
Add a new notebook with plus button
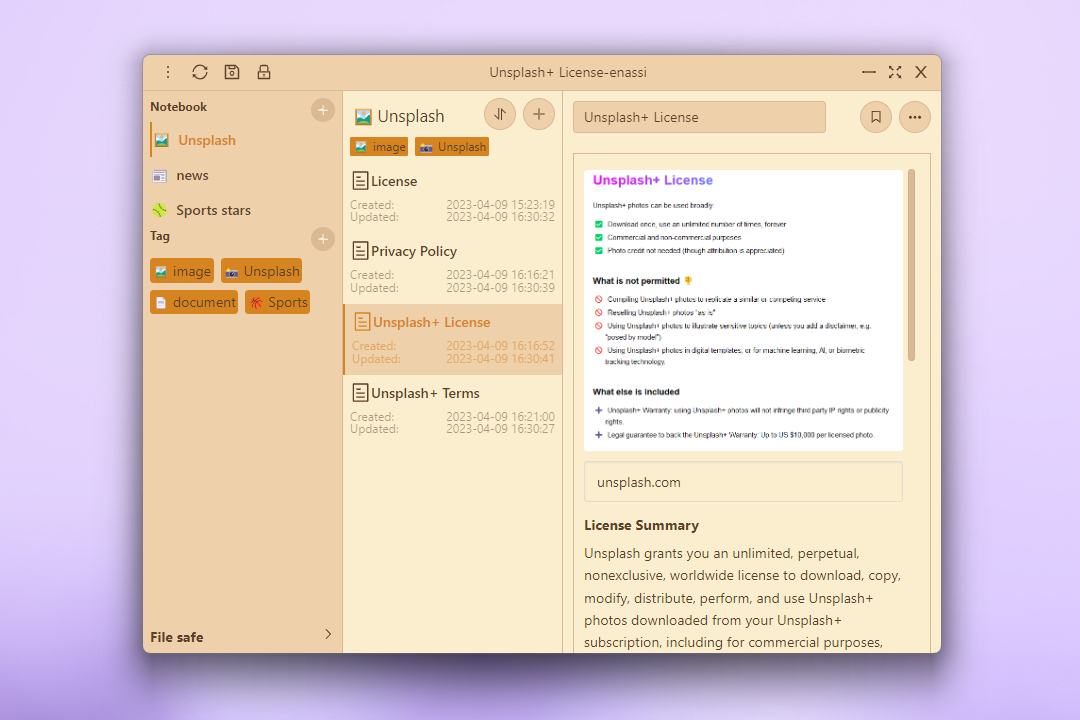click(x=322, y=110)
